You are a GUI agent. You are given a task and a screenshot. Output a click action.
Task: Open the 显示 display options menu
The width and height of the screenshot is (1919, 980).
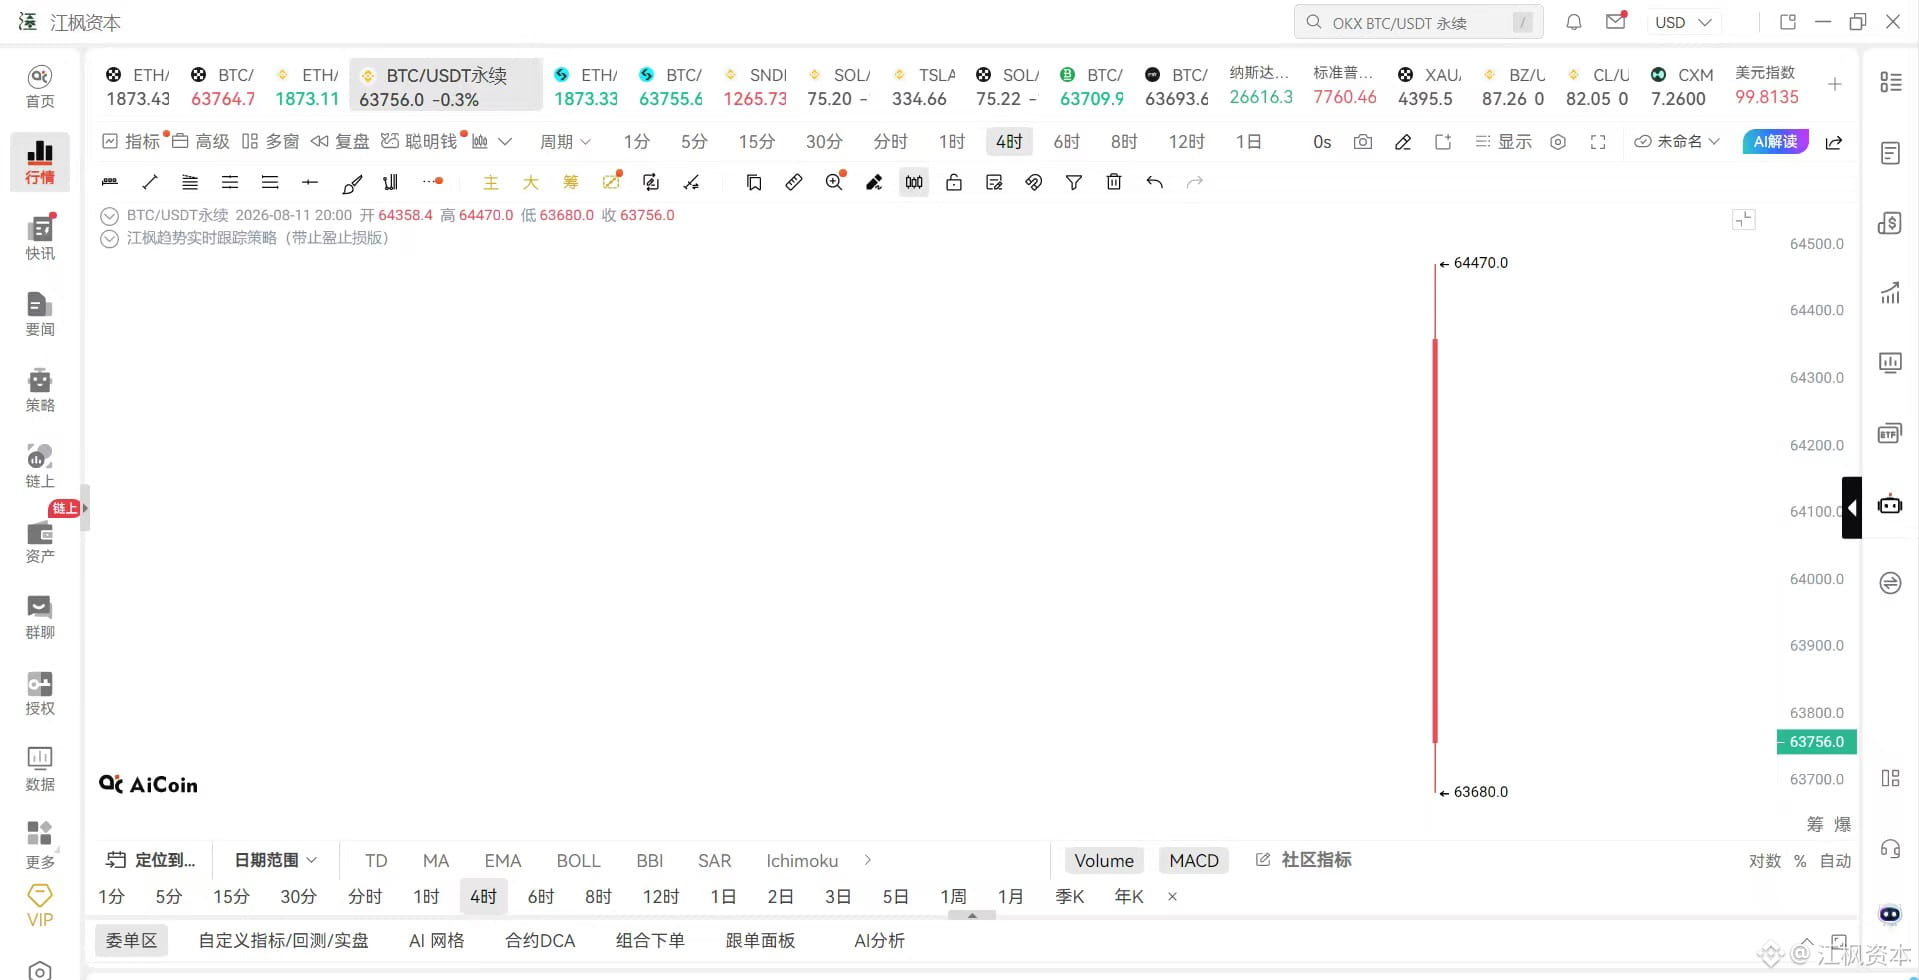click(1503, 142)
